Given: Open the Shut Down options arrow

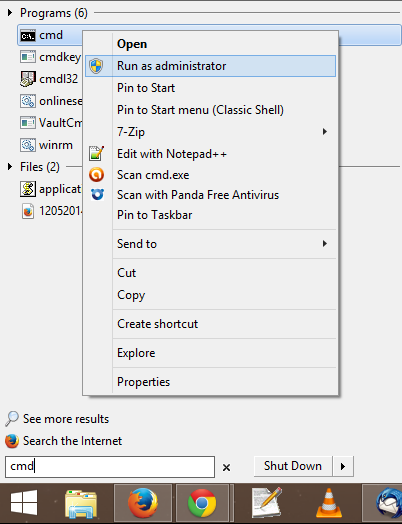Looking at the screenshot, I should (343, 466).
